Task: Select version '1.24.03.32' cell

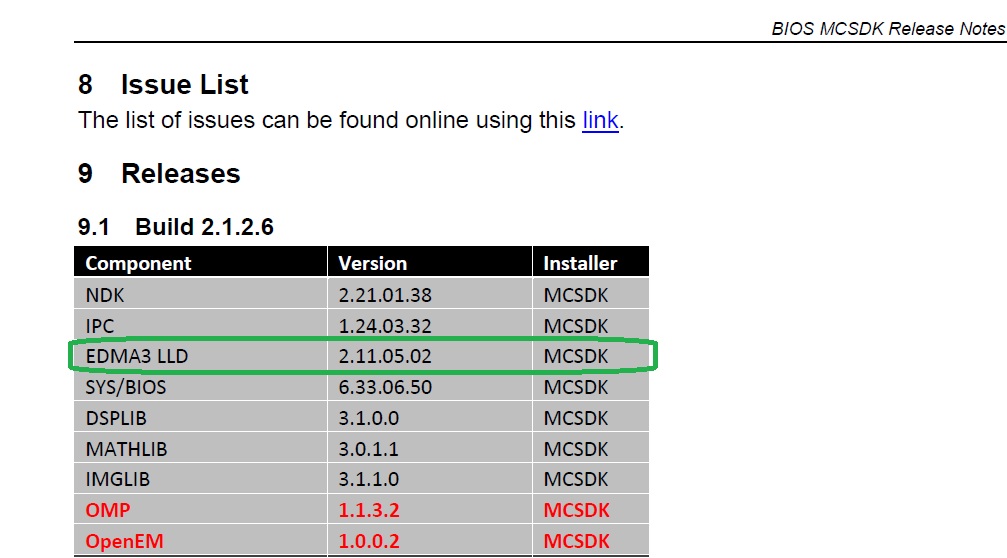Action: pos(430,326)
